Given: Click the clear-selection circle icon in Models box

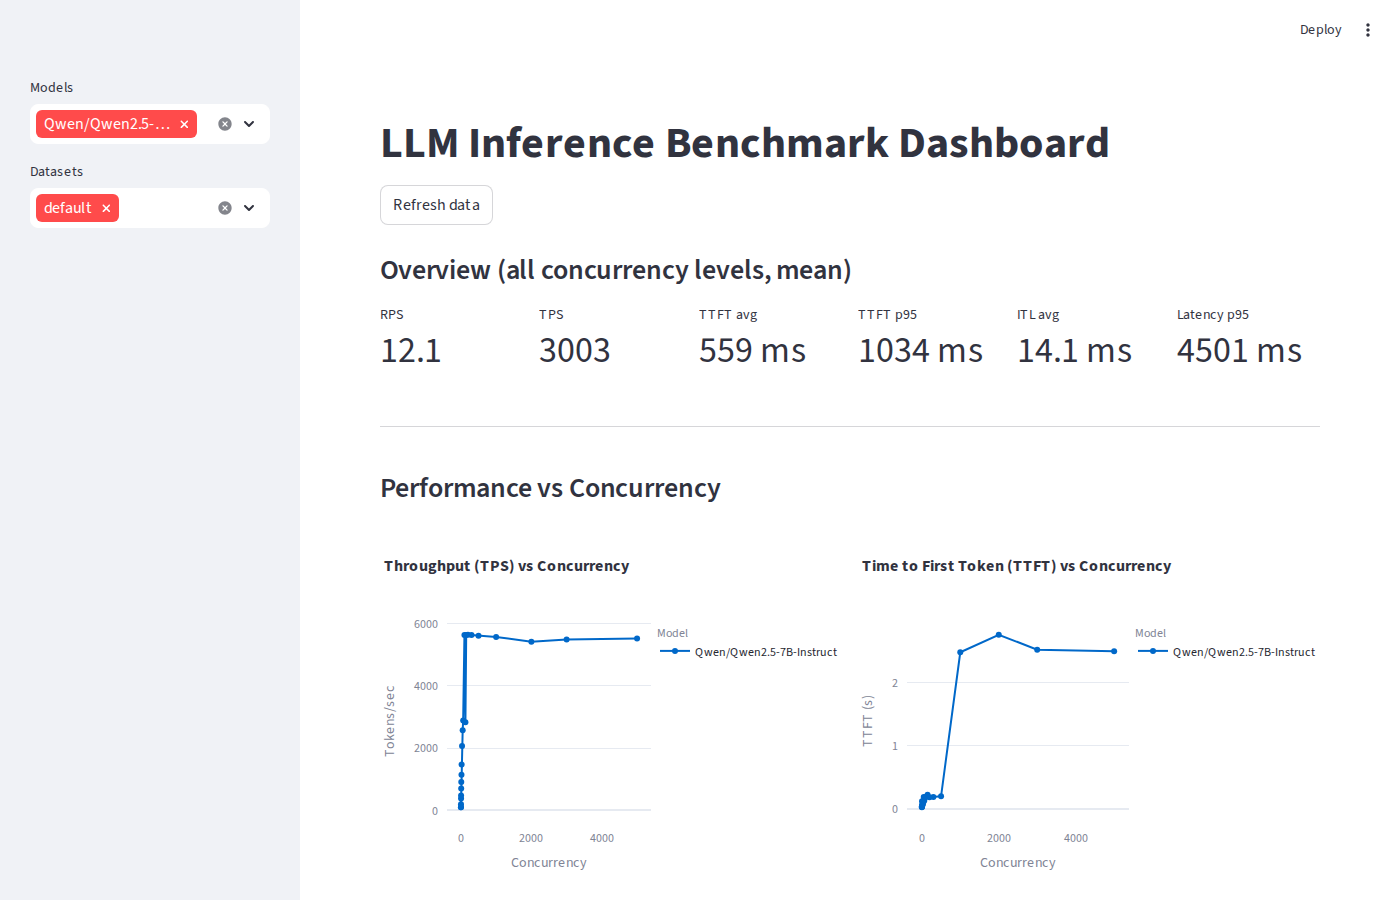Looking at the screenshot, I should (224, 123).
